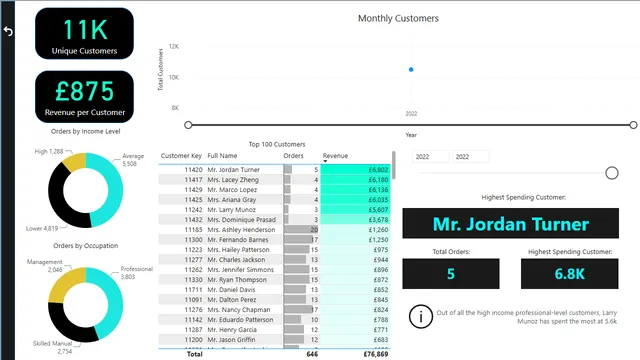Click the back arrow icon in the sidebar
This screenshot has height=360, width=640.
[x=8, y=31]
